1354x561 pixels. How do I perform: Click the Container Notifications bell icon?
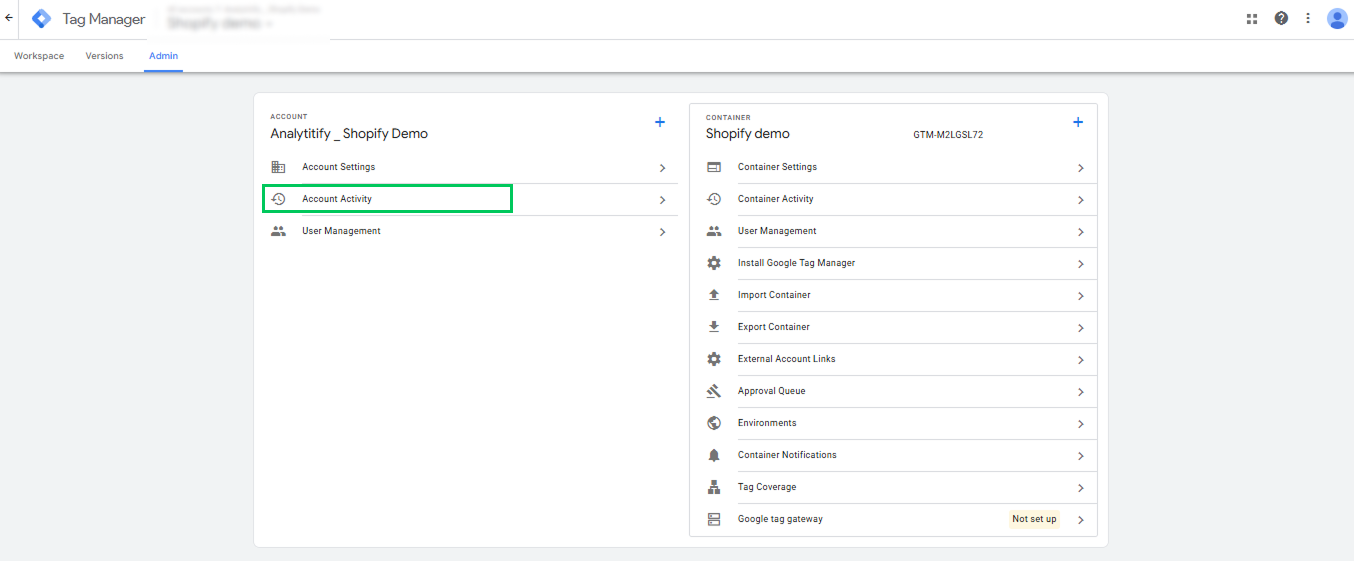coord(714,455)
